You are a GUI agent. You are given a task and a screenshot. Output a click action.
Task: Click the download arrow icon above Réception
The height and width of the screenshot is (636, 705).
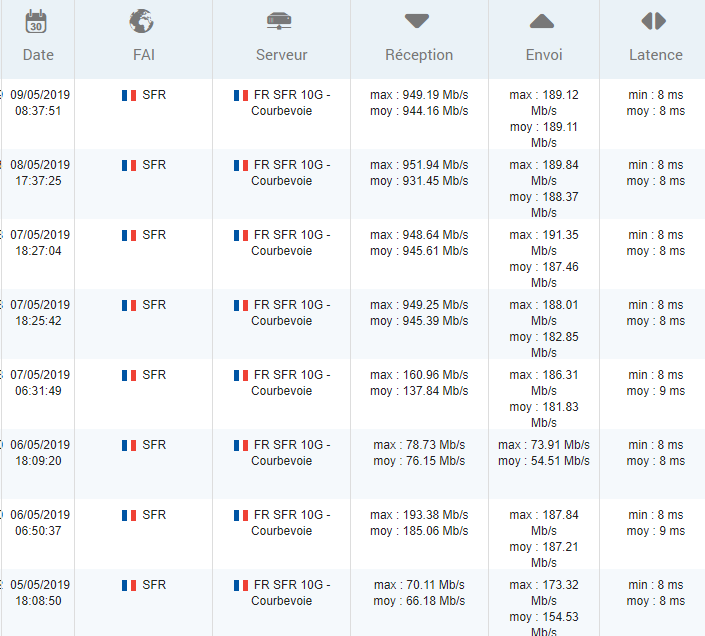(x=418, y=21)
